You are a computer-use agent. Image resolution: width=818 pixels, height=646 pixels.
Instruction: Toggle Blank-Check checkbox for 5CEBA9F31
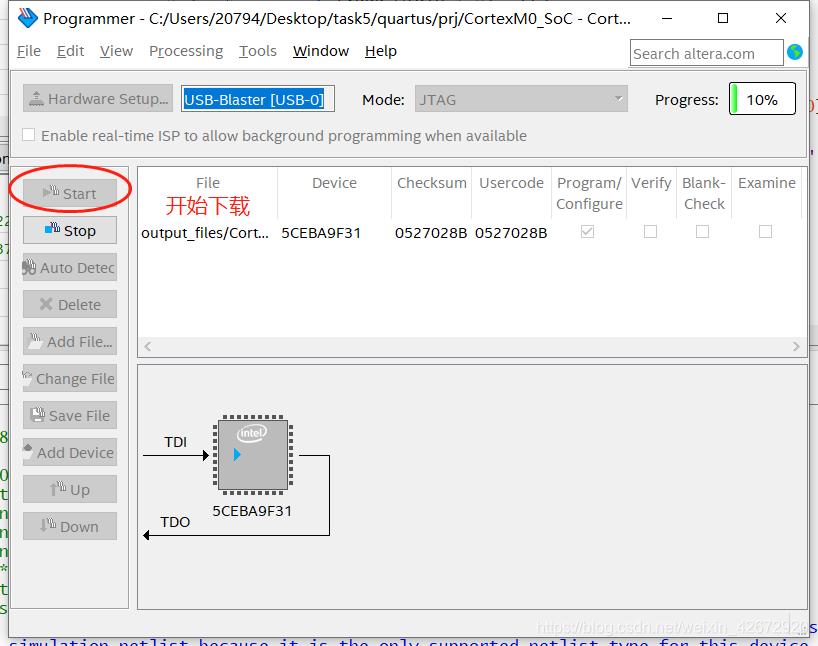703,231
